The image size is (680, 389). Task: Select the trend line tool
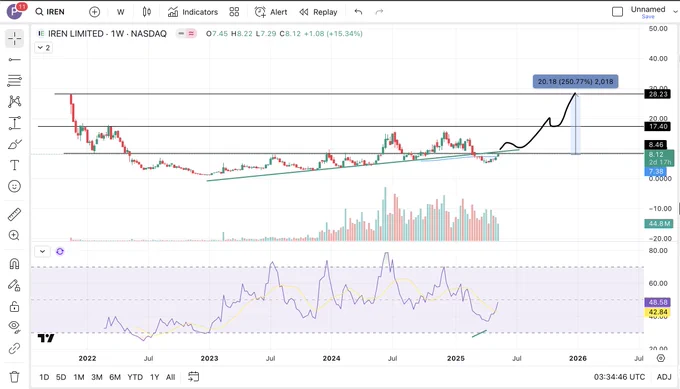(14, 59)
